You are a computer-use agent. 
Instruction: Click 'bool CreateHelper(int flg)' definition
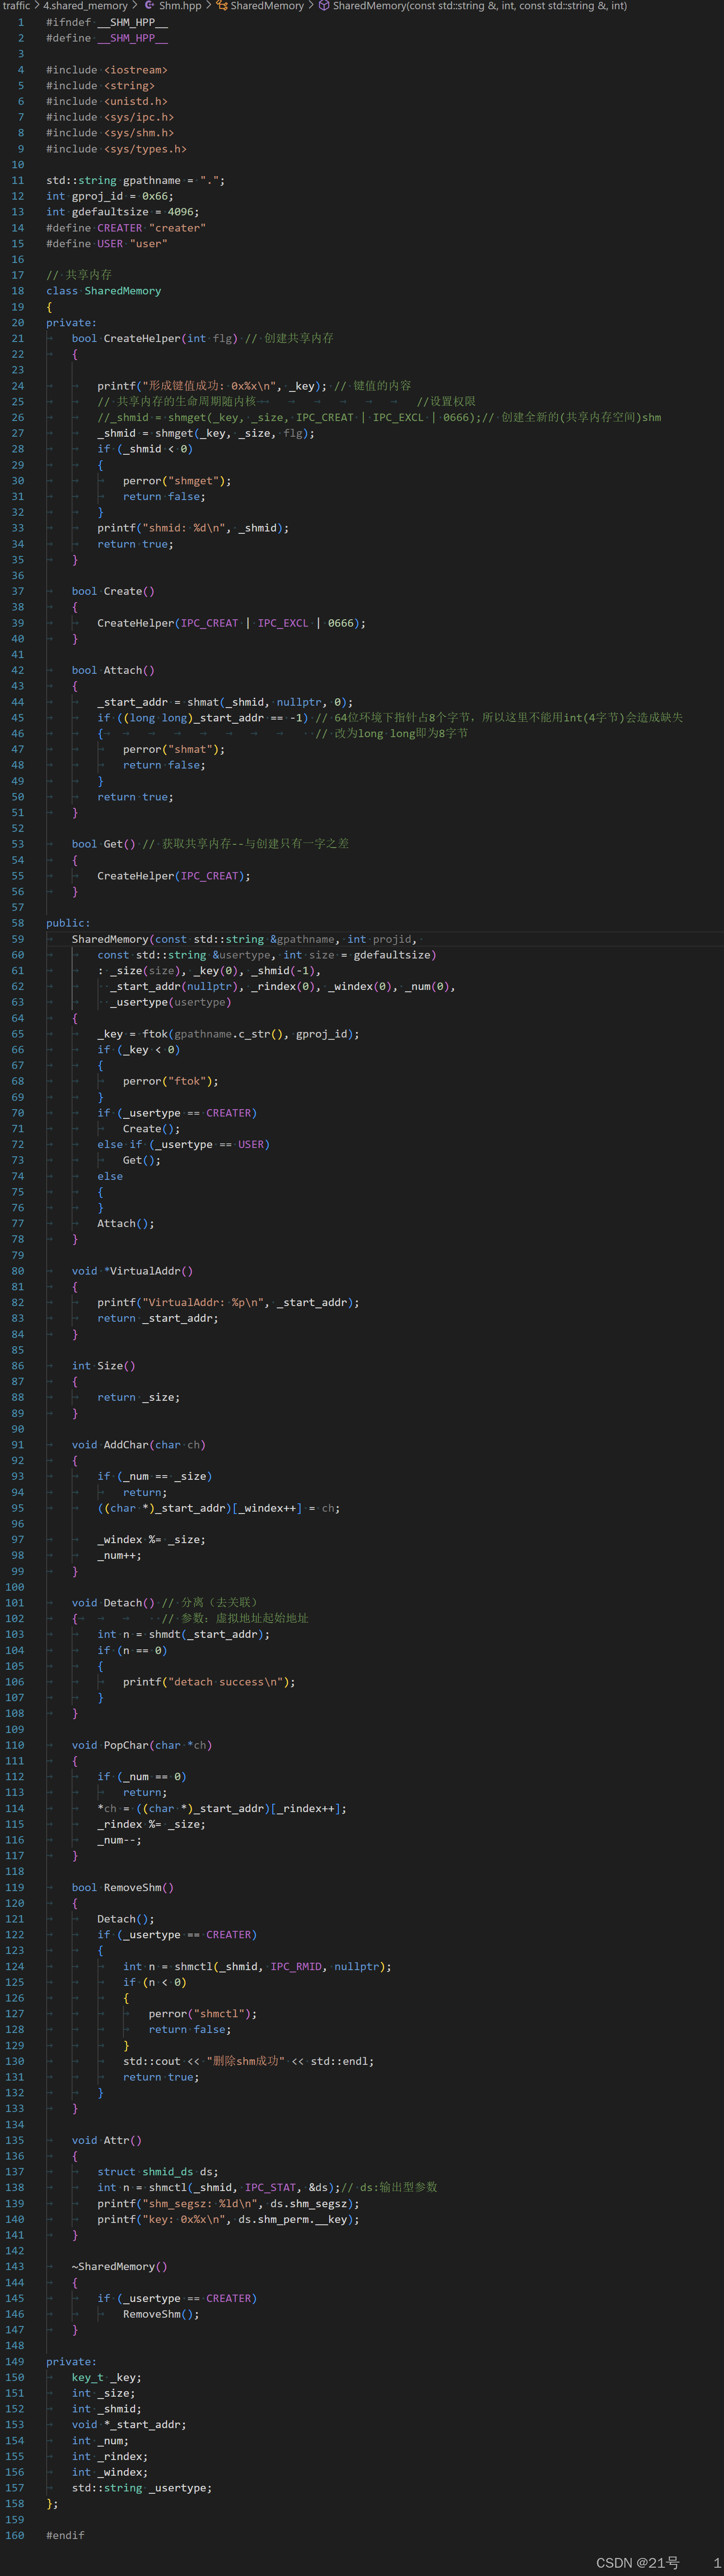point(155,338)
